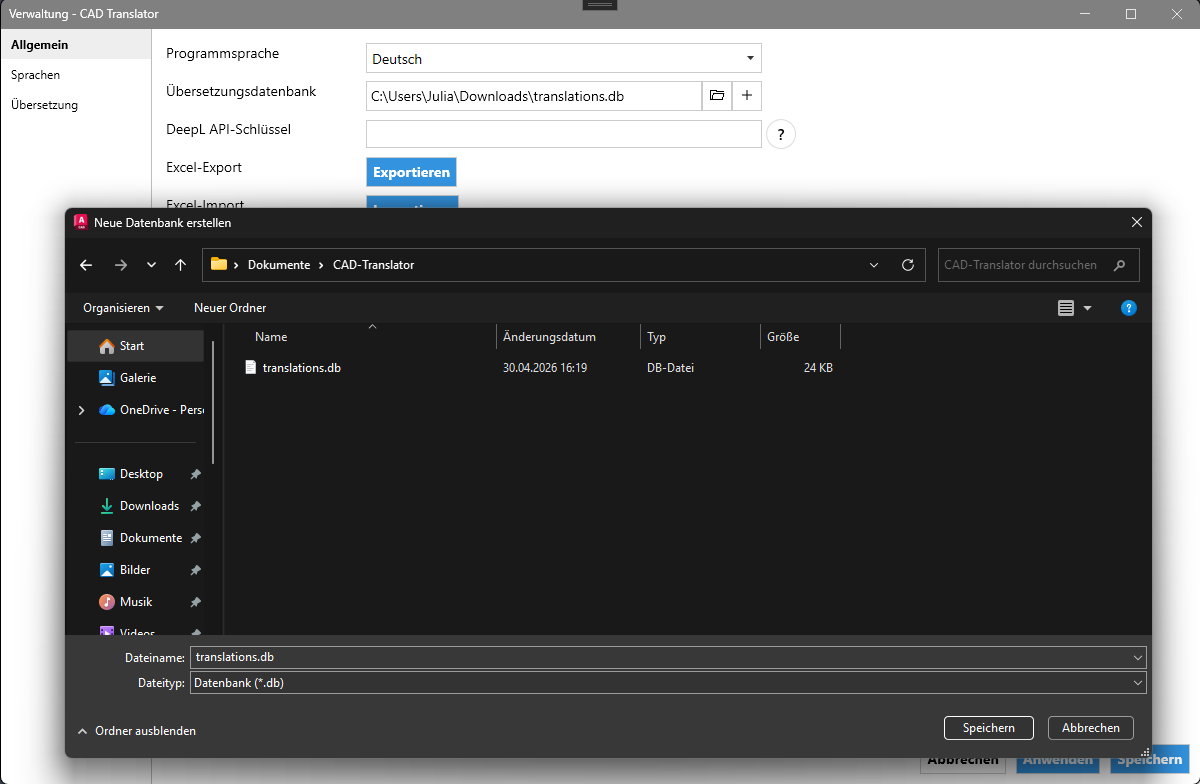
Task: Click the pin icon next to Musik
Action: [x=196, y=602]
